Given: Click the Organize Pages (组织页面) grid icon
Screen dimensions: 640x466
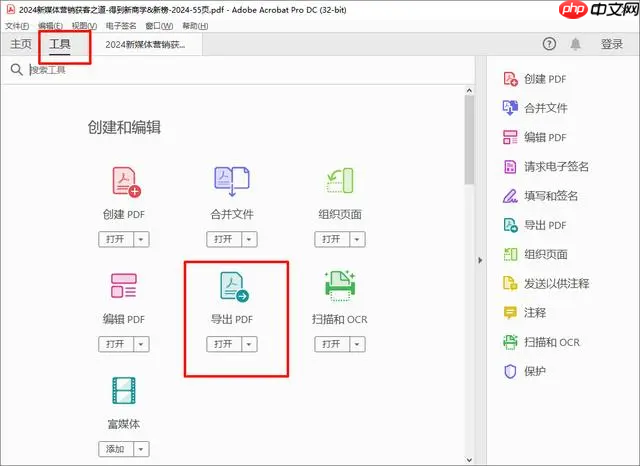Looking at the screenshot, I should (340, 181).
